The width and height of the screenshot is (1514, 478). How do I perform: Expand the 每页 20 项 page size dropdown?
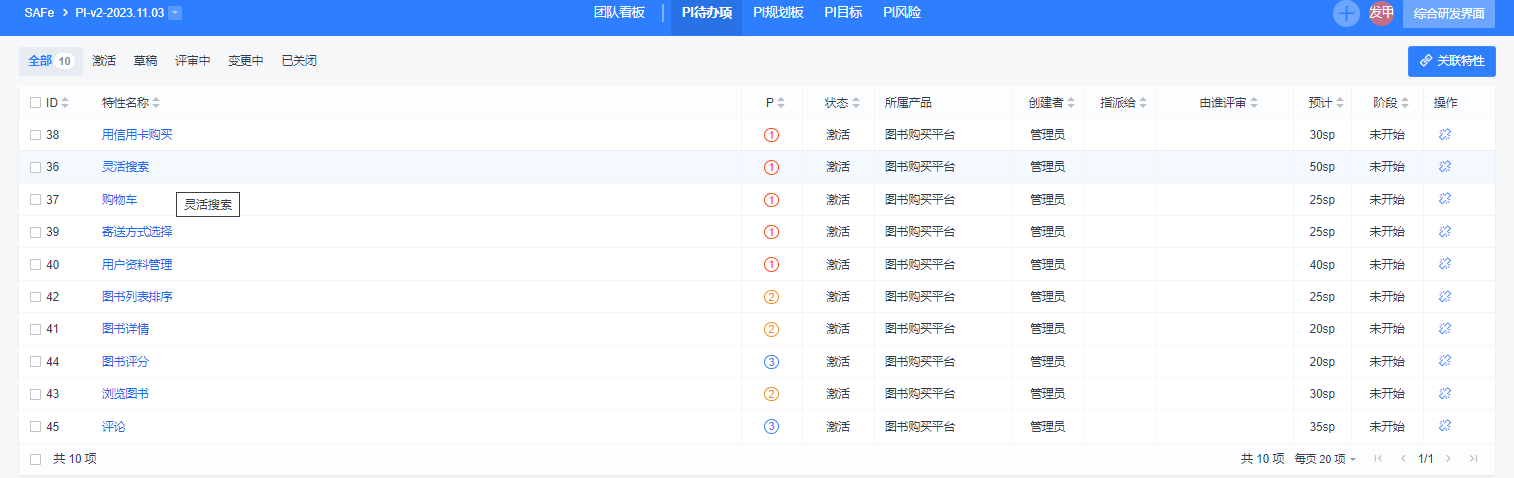[x=1325, y=459]
